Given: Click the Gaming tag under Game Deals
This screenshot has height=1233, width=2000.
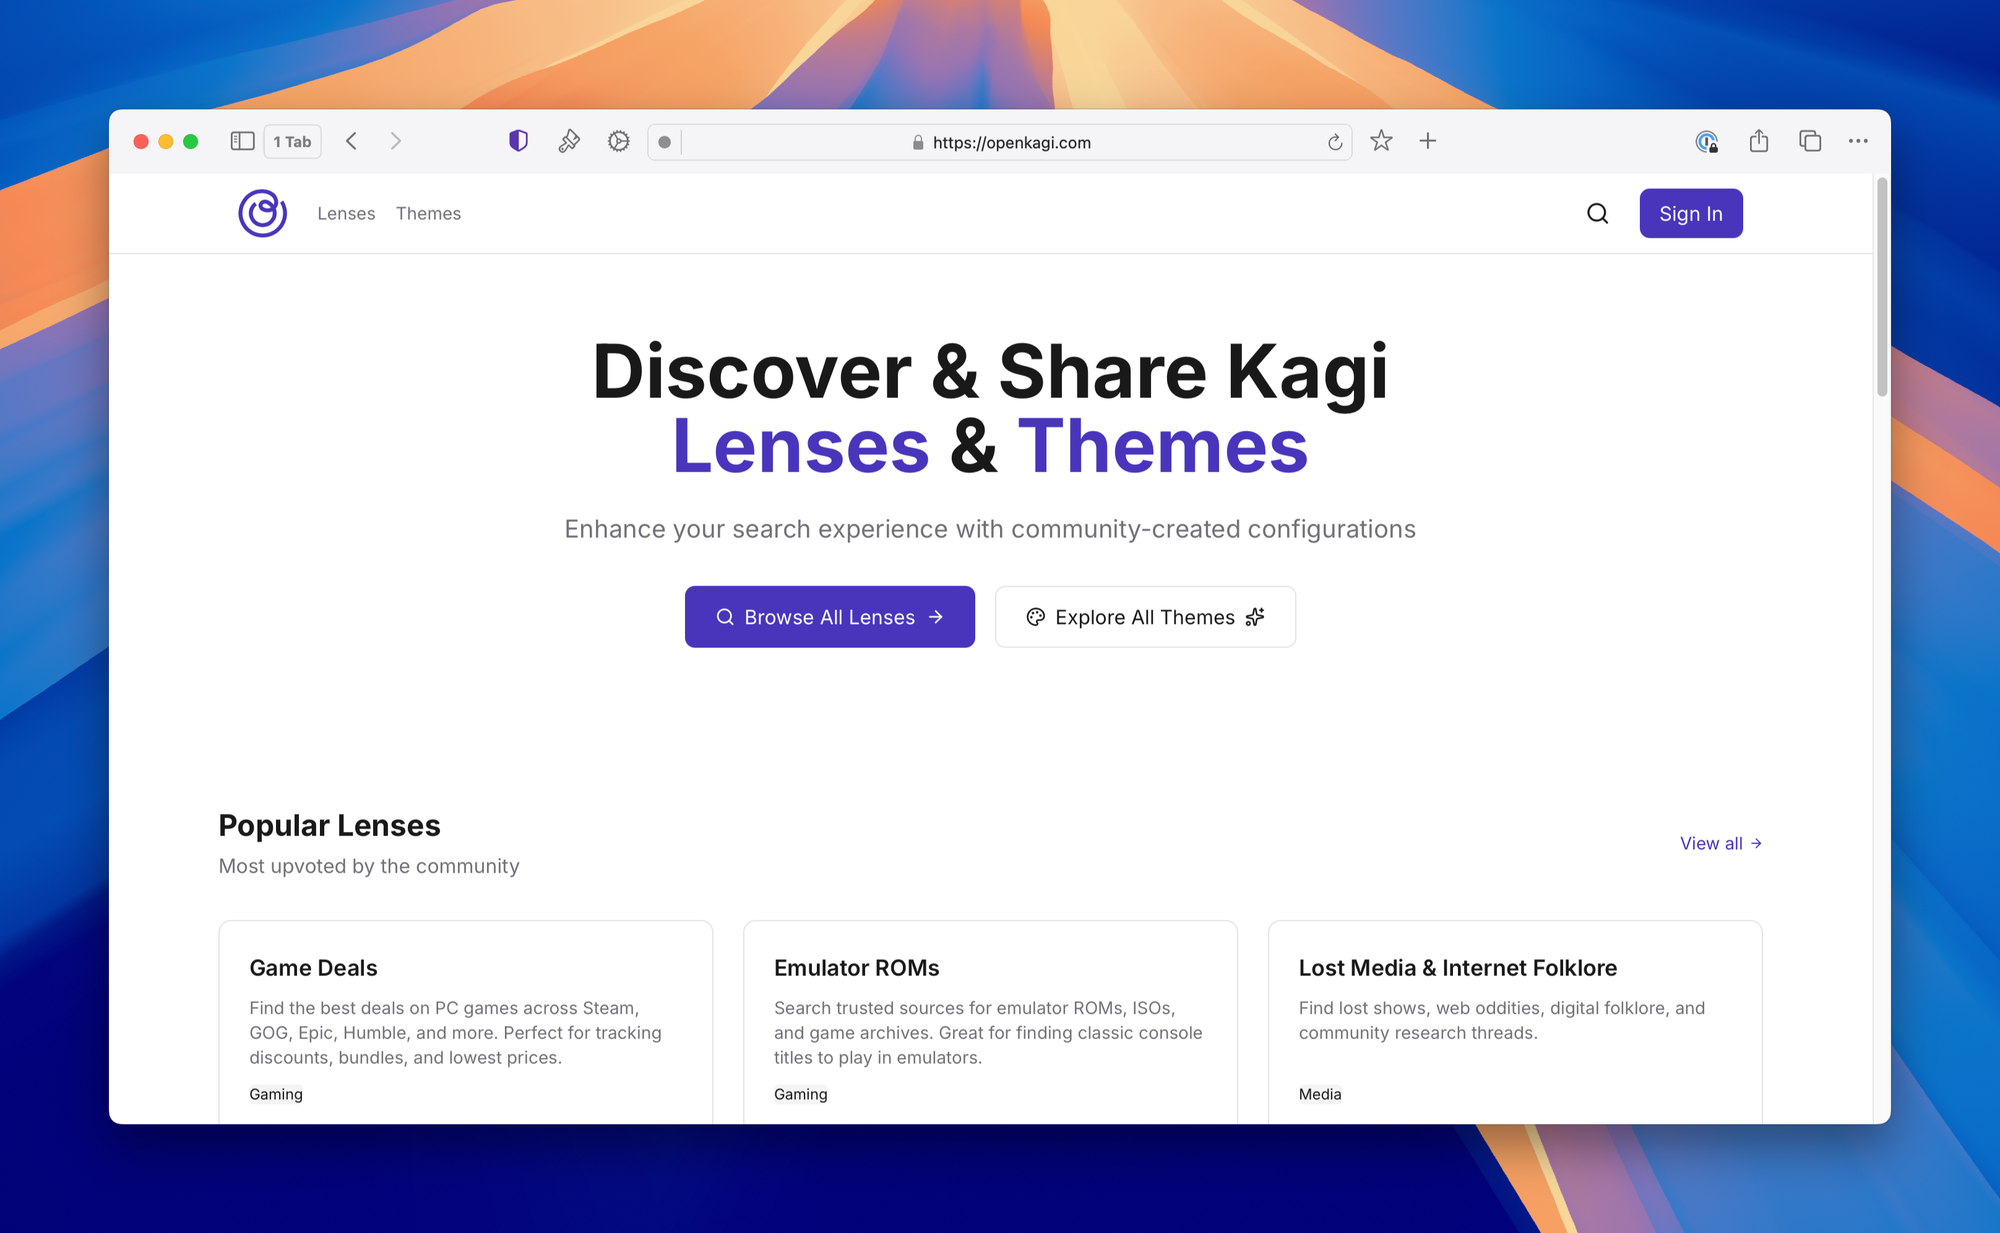Looking at the screenshot, I should [x=276, y=1094].
